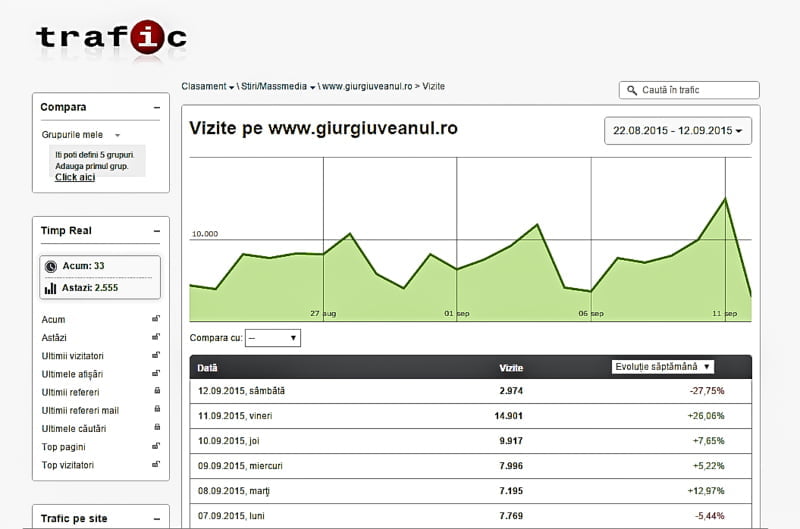The image size is (800, 529).
Task: Open the Evoluție săptămână dropdown
Action: pyautogui.click(x=662, y=367)
